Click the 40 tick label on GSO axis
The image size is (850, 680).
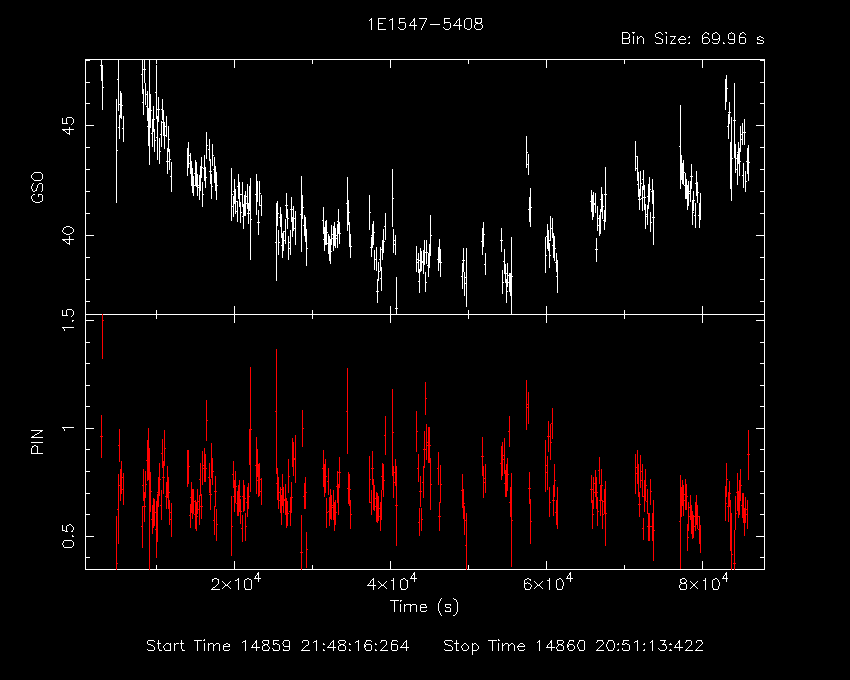[68, 235]
